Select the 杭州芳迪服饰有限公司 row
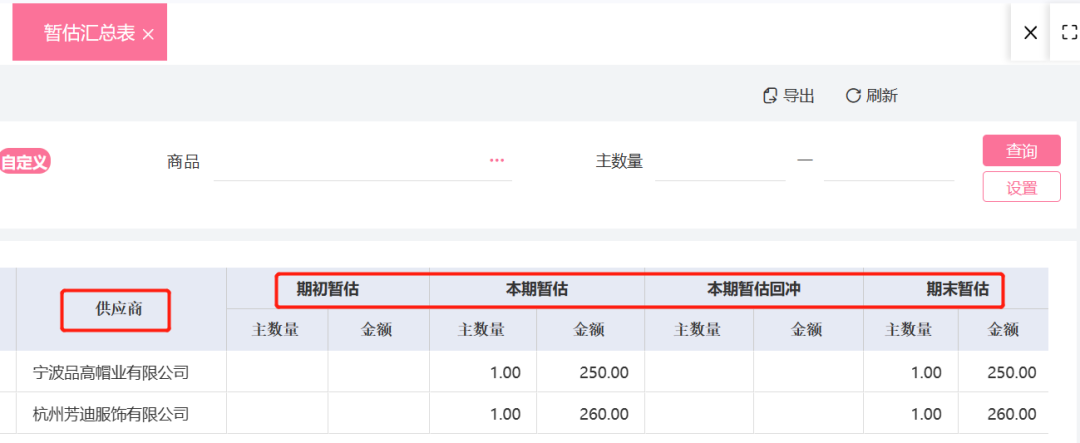The width and height of the screenshot is (1080, 443). [x=524, y=413]
